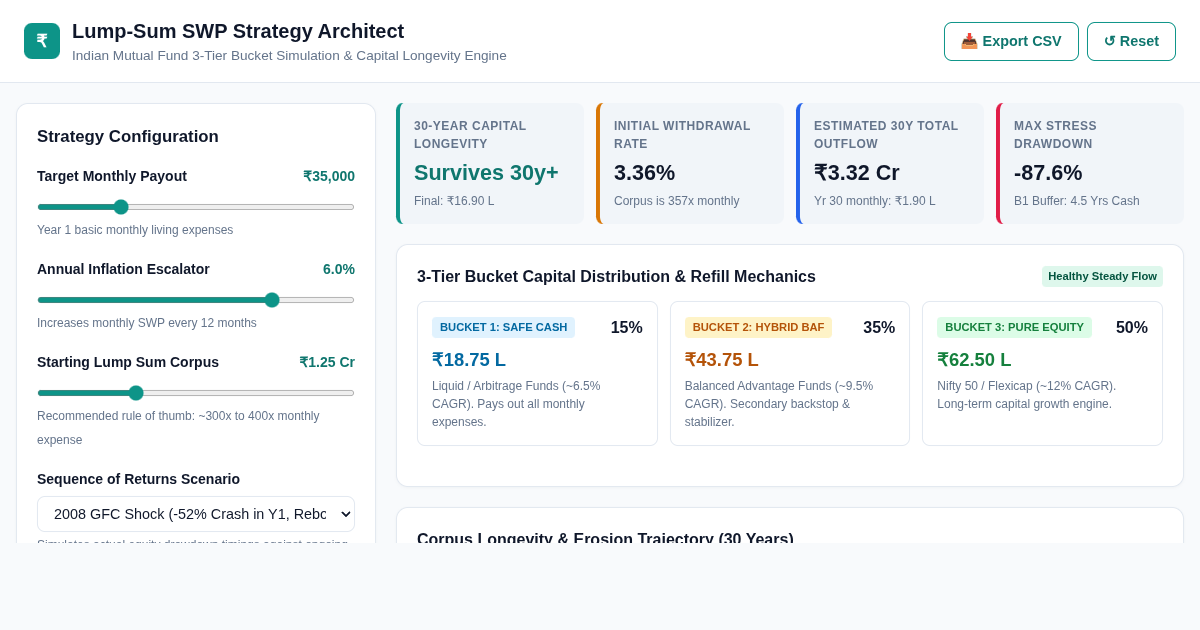The height and width of the screenshot is (630, 1200).
Task: Click the Strategy Configuration heading
Action: 128,137
